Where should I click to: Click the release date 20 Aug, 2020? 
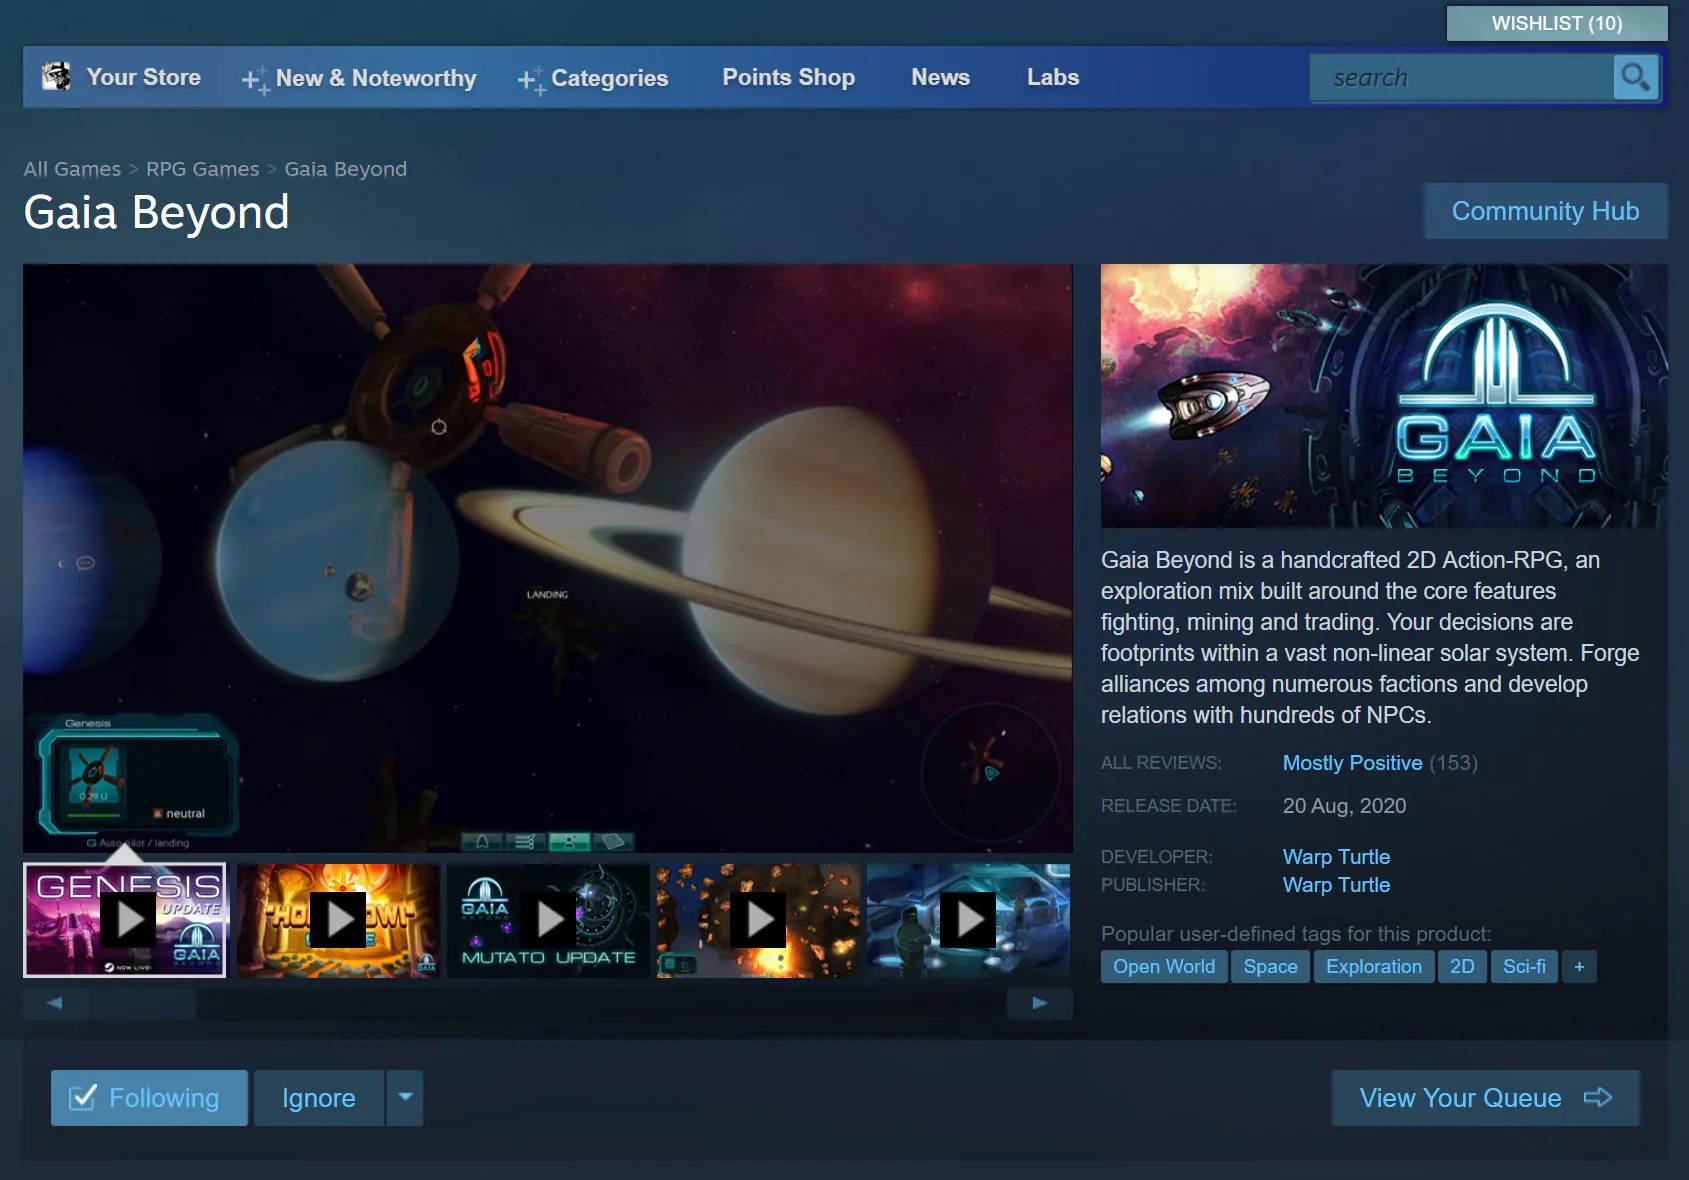coord(1344,806)
